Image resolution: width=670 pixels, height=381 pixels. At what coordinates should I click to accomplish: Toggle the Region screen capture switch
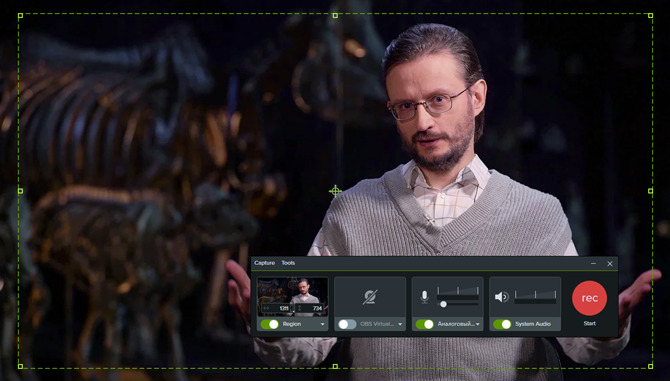coord(270,324)
